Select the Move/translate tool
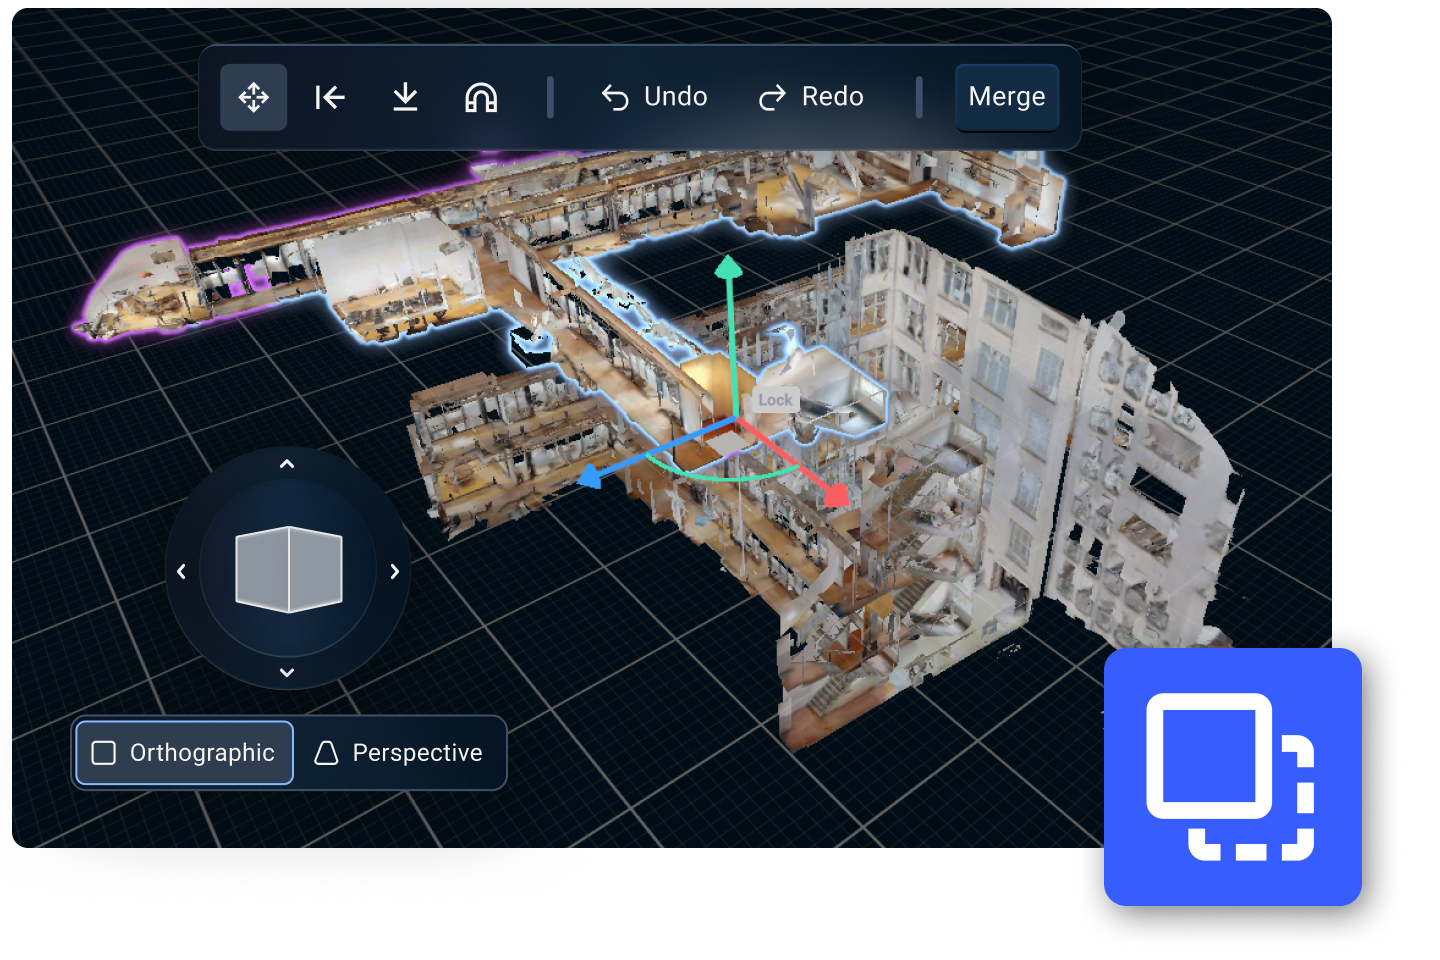1440x960 pixels. tap(253, 97)
